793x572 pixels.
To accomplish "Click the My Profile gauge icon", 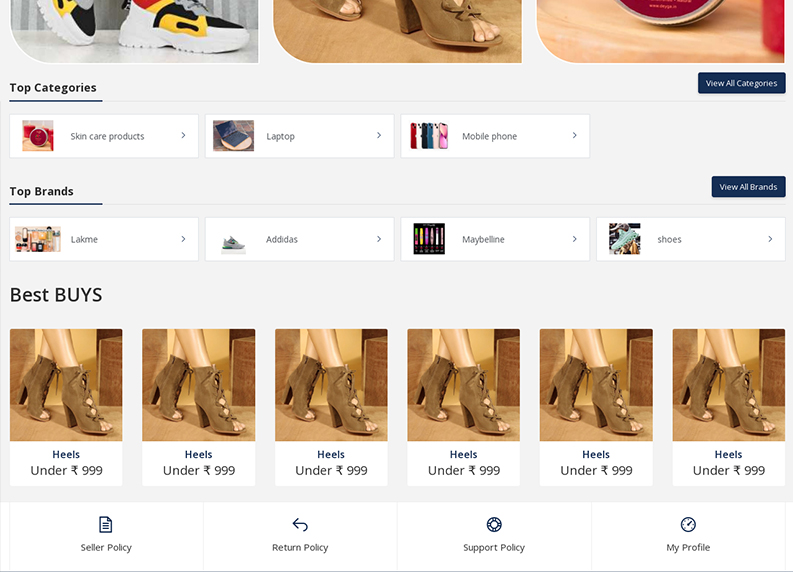I will point(688,525).
